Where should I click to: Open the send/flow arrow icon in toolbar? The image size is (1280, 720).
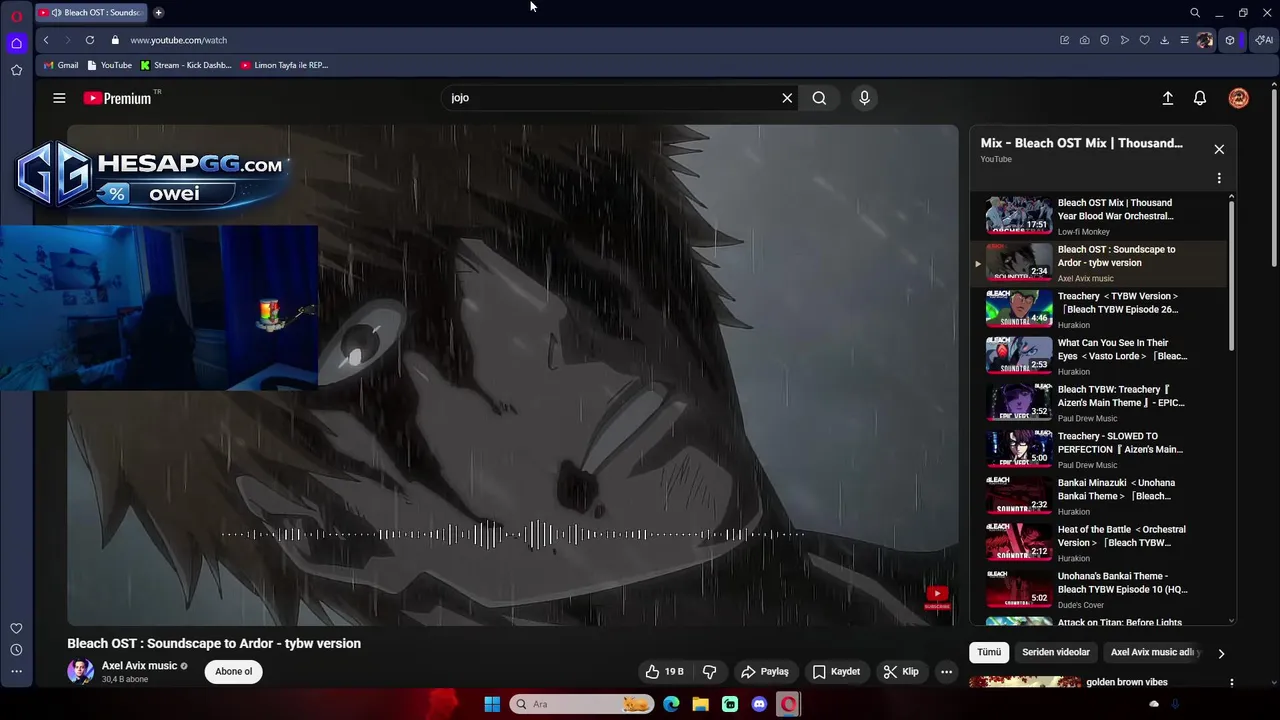pyautogui.click(x=1124, y=40)
